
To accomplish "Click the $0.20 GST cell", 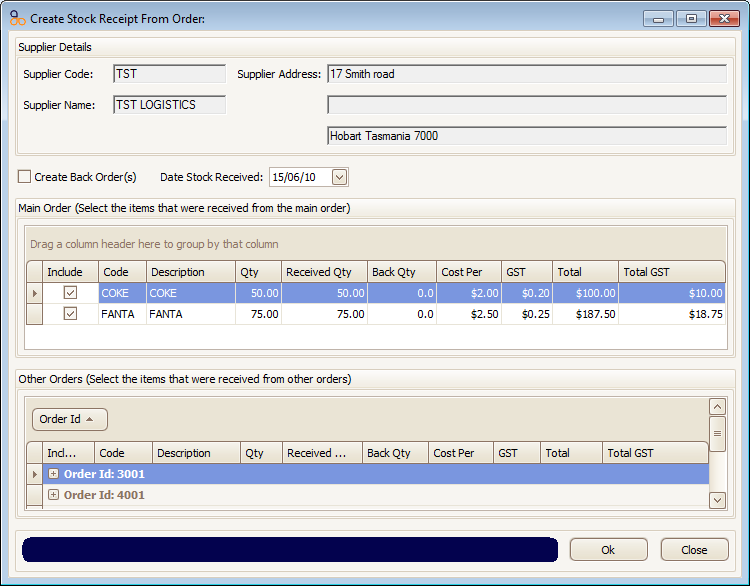I will pyautogui.click(x=527, y=293).
